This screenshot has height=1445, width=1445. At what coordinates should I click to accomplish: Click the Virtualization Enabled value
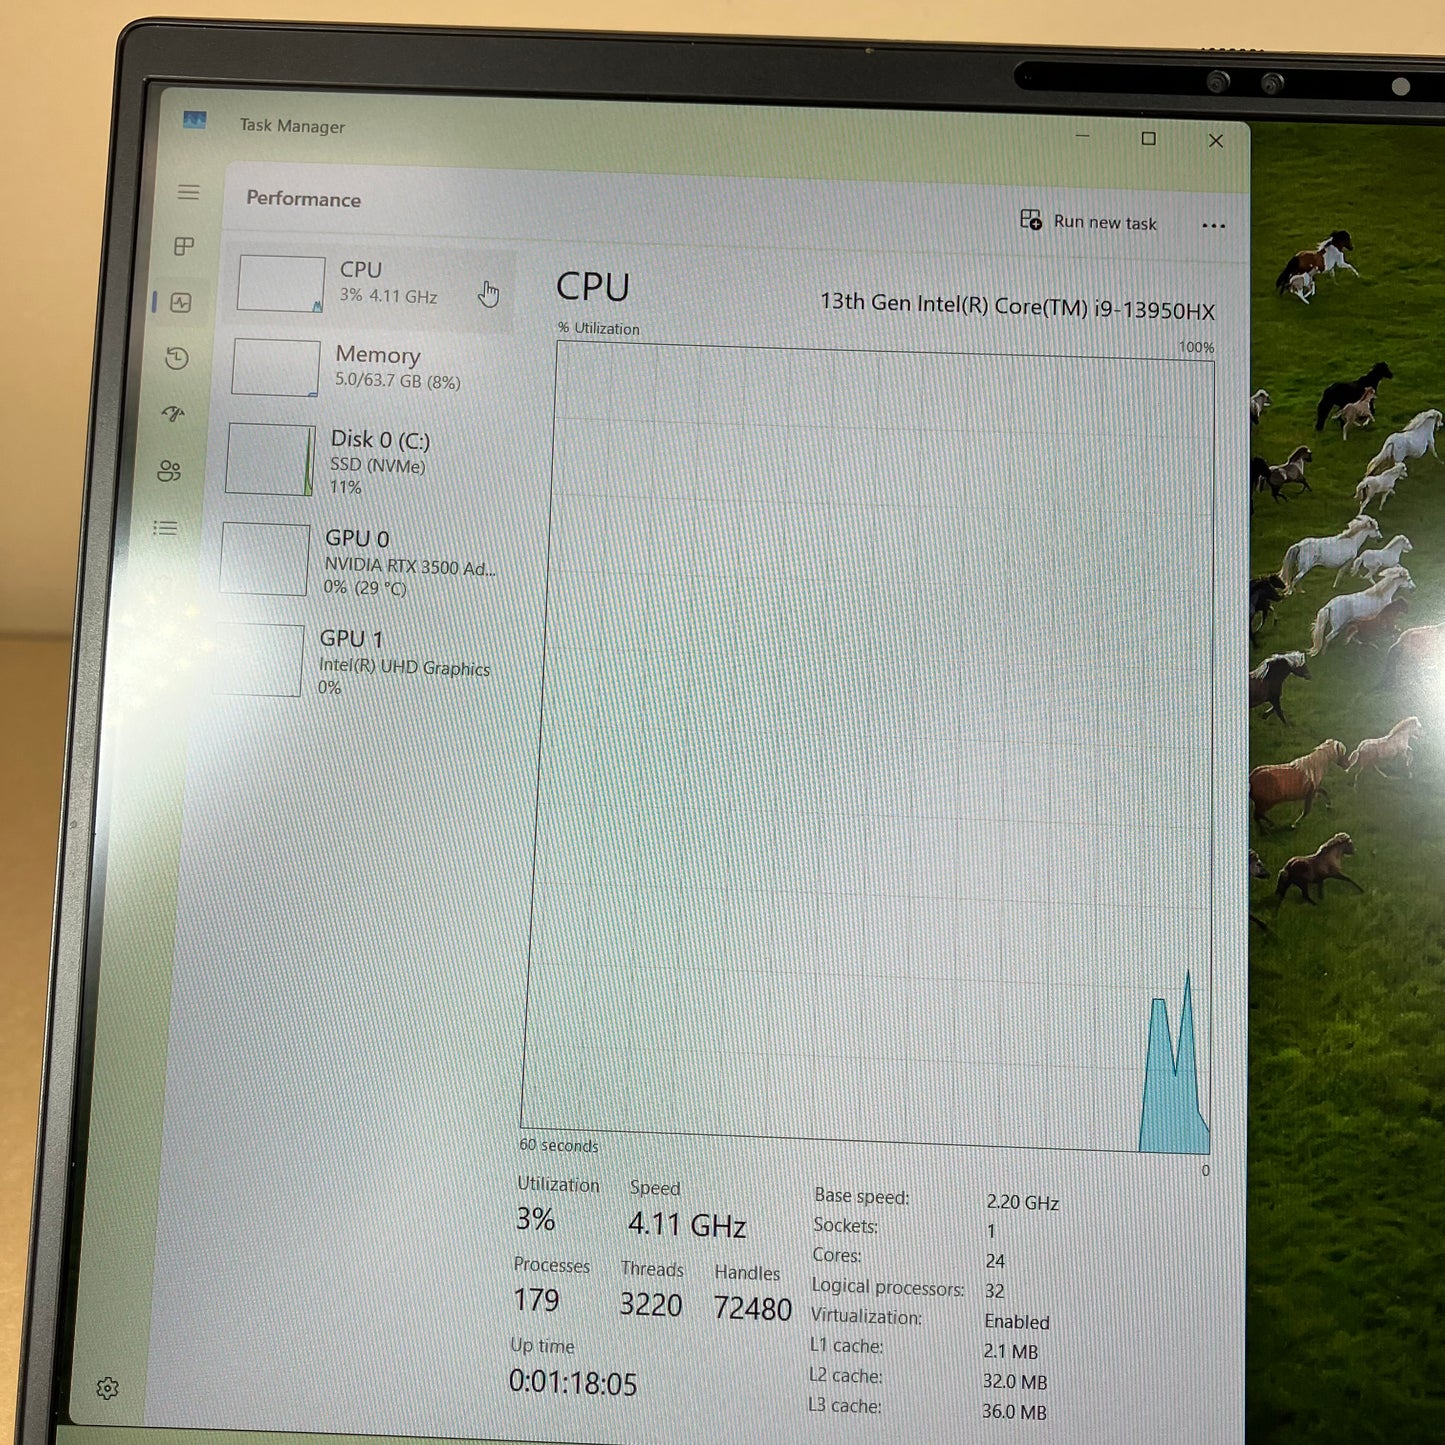coord(1017,1322)
